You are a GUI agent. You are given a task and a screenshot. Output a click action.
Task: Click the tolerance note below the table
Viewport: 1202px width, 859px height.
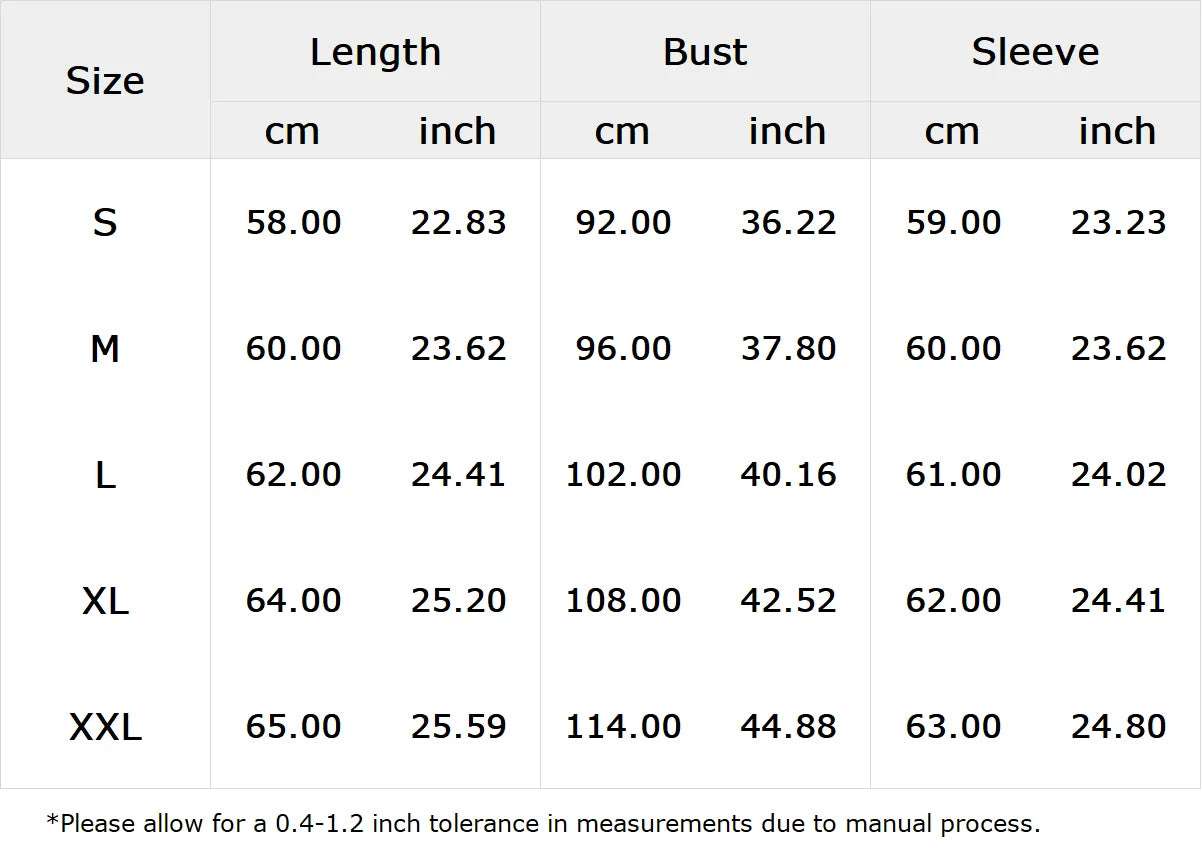[x=543, y=824]
